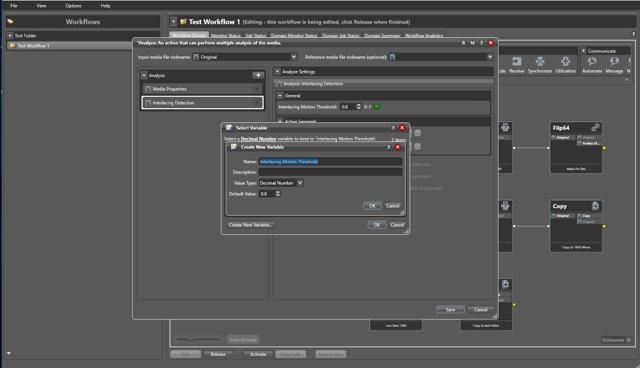Collapse the Test Workflow 1 header arrow
This screenshot has width=640, height=368.
[173, 22]
